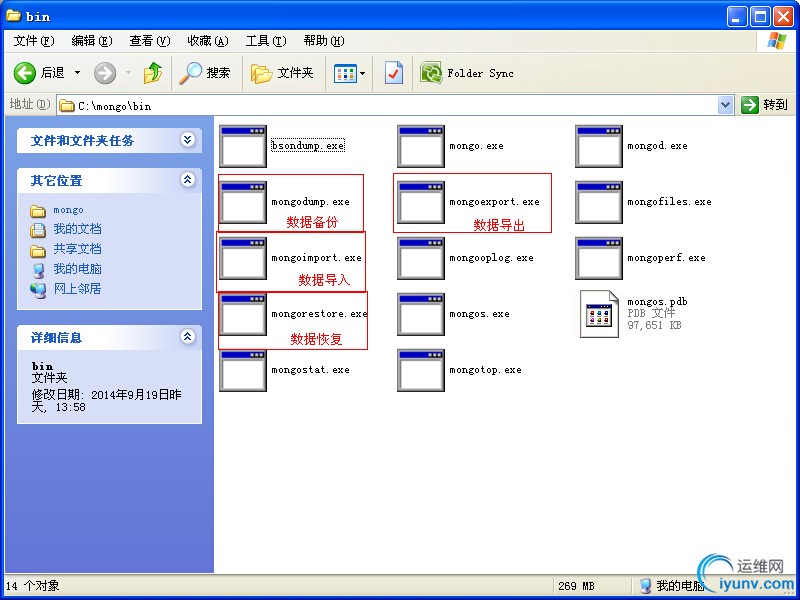800x600 pixels.
Task: Click the mongo.exe file name
Action: click(x=476, y=146)
